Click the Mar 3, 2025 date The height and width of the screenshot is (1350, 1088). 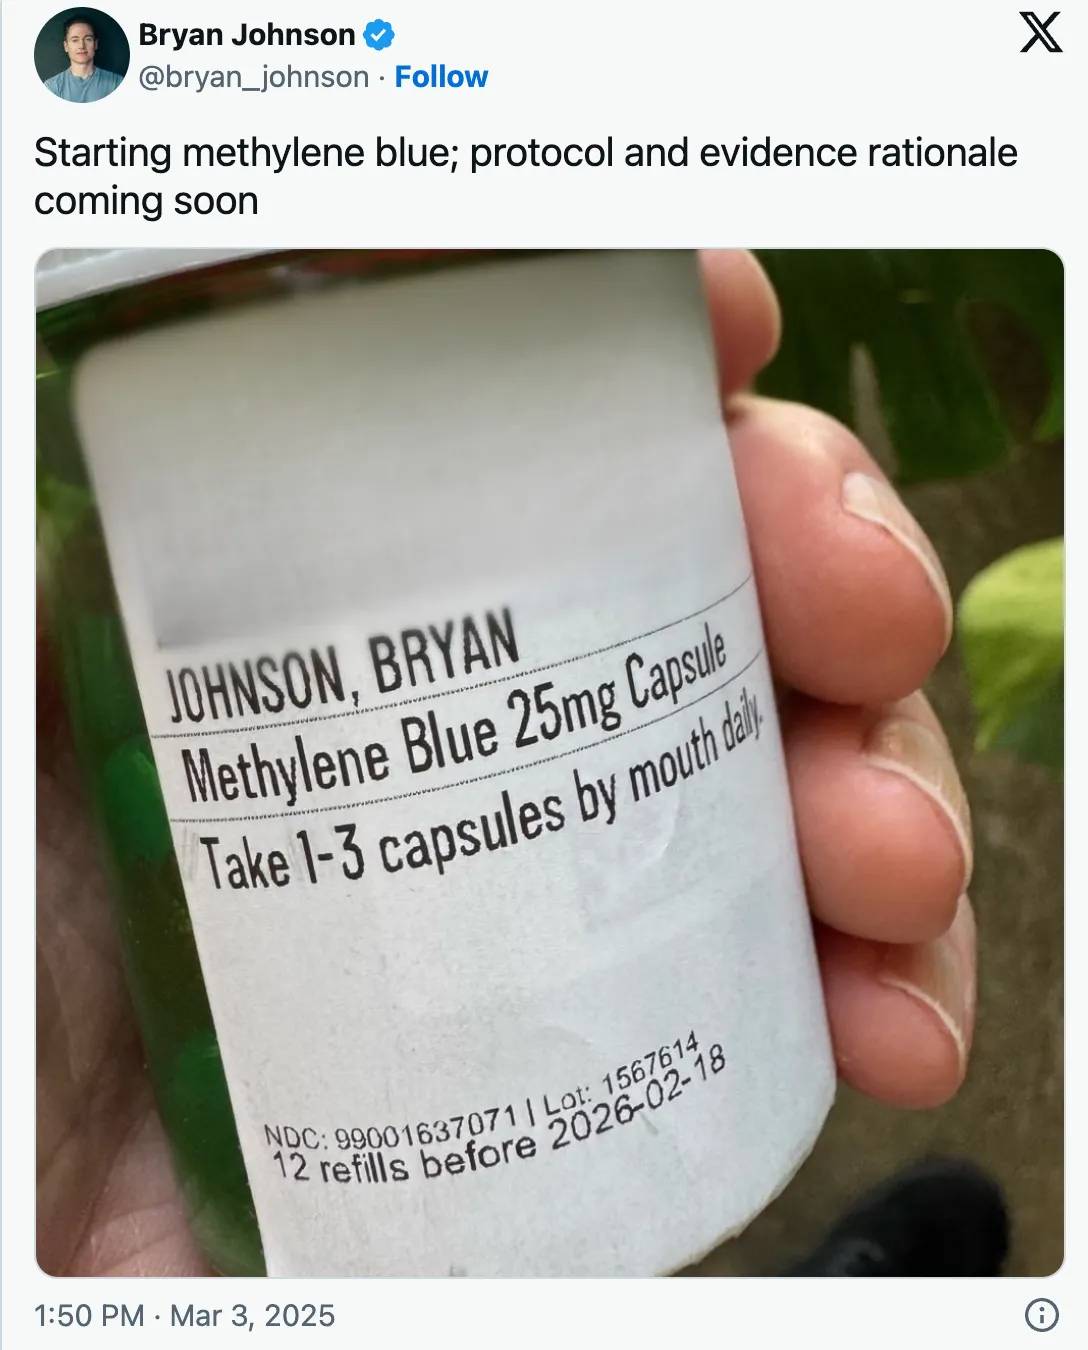253,1315
